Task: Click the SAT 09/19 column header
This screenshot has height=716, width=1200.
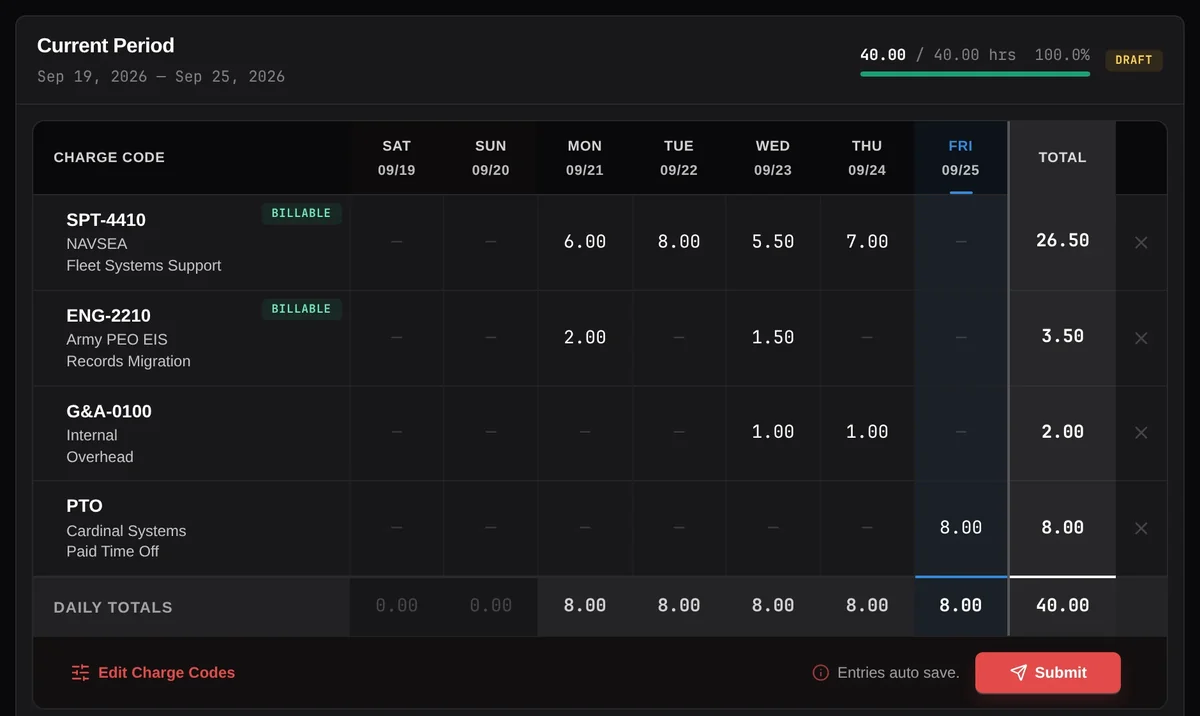Action: (397, 158)
